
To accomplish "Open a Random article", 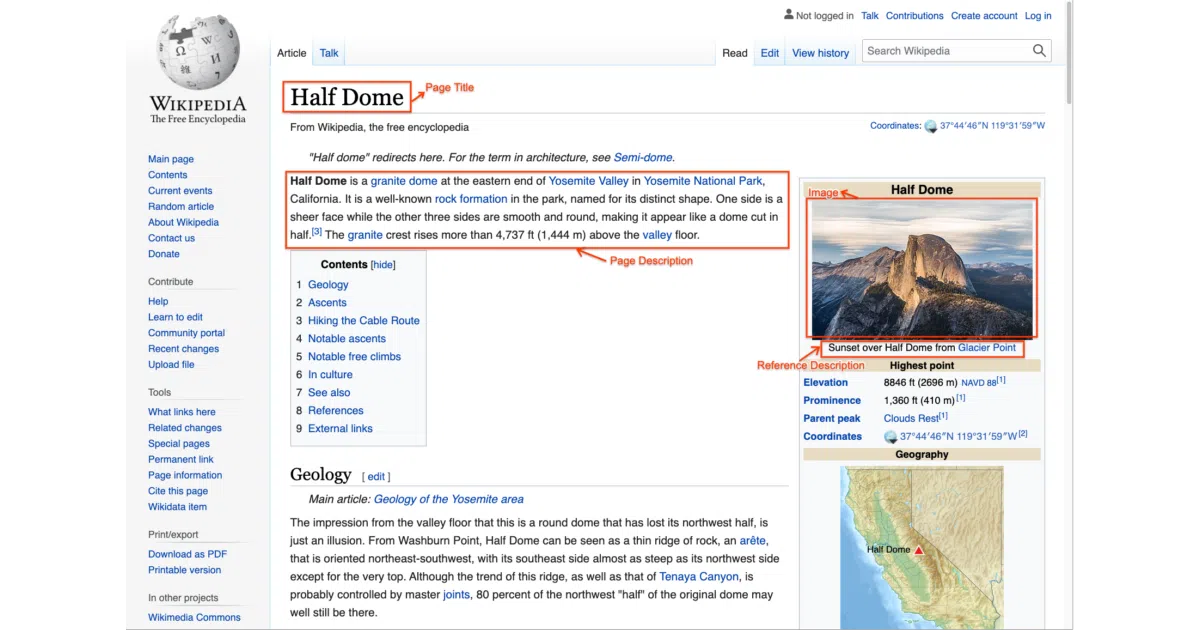I will (181, 207).
